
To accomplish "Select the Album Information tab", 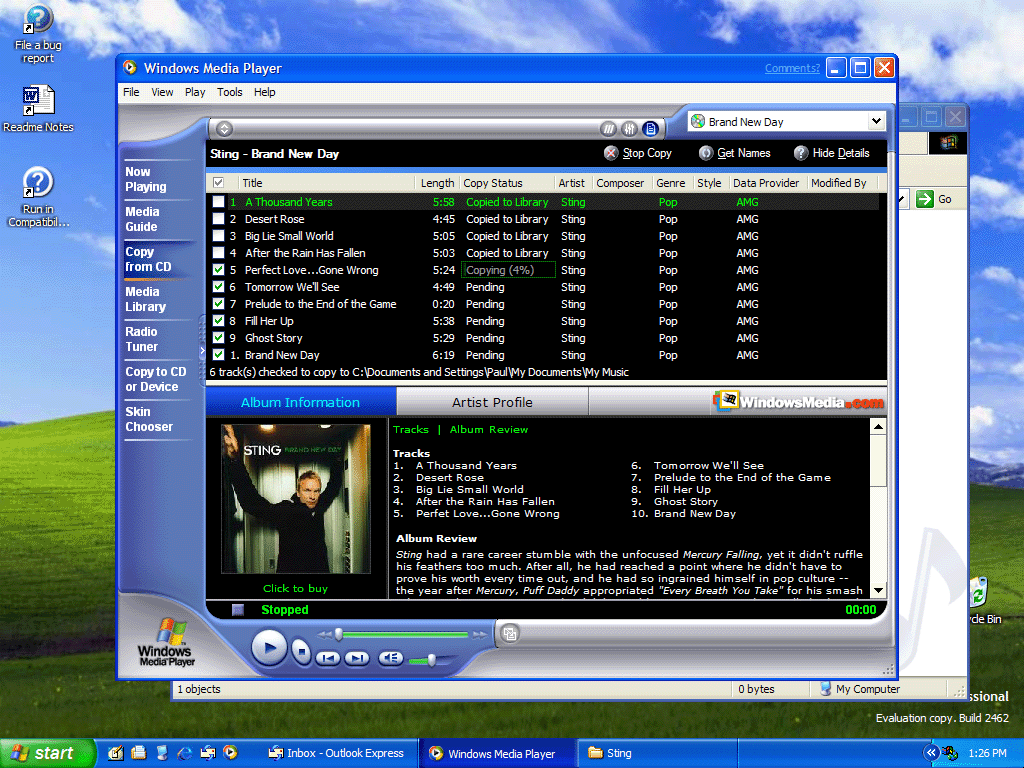I will point(300,402).
